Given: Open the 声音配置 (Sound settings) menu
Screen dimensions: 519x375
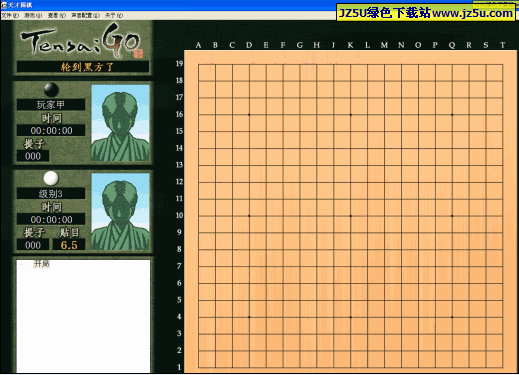Looking at the screenshot, I should [85, 15].
